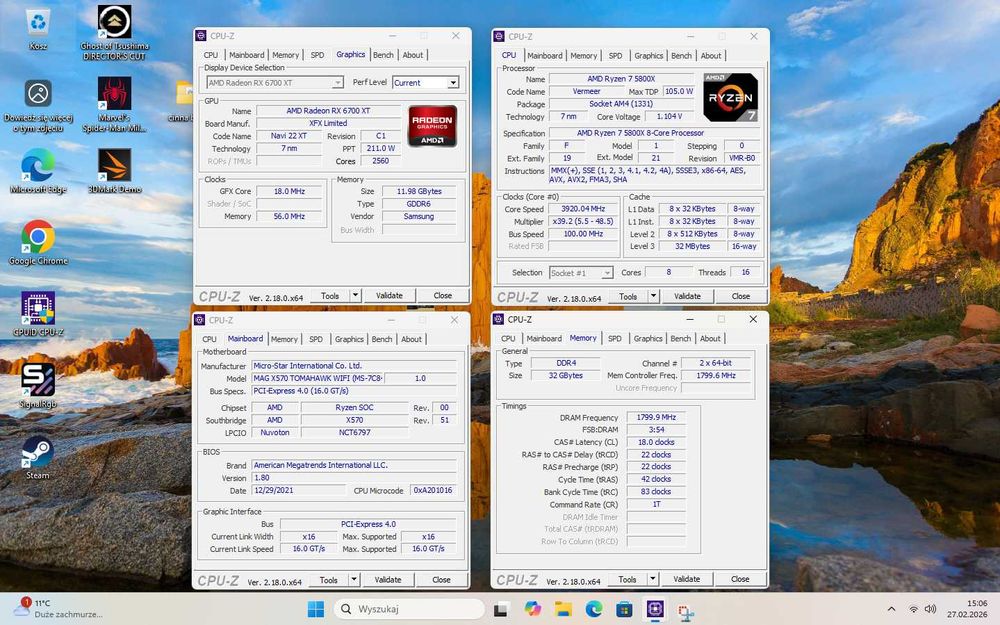Click the Mem Controller Freq. 1799.6 MHz value
This screenshot has height=625, width=1000.
click(x=716, y=376)
